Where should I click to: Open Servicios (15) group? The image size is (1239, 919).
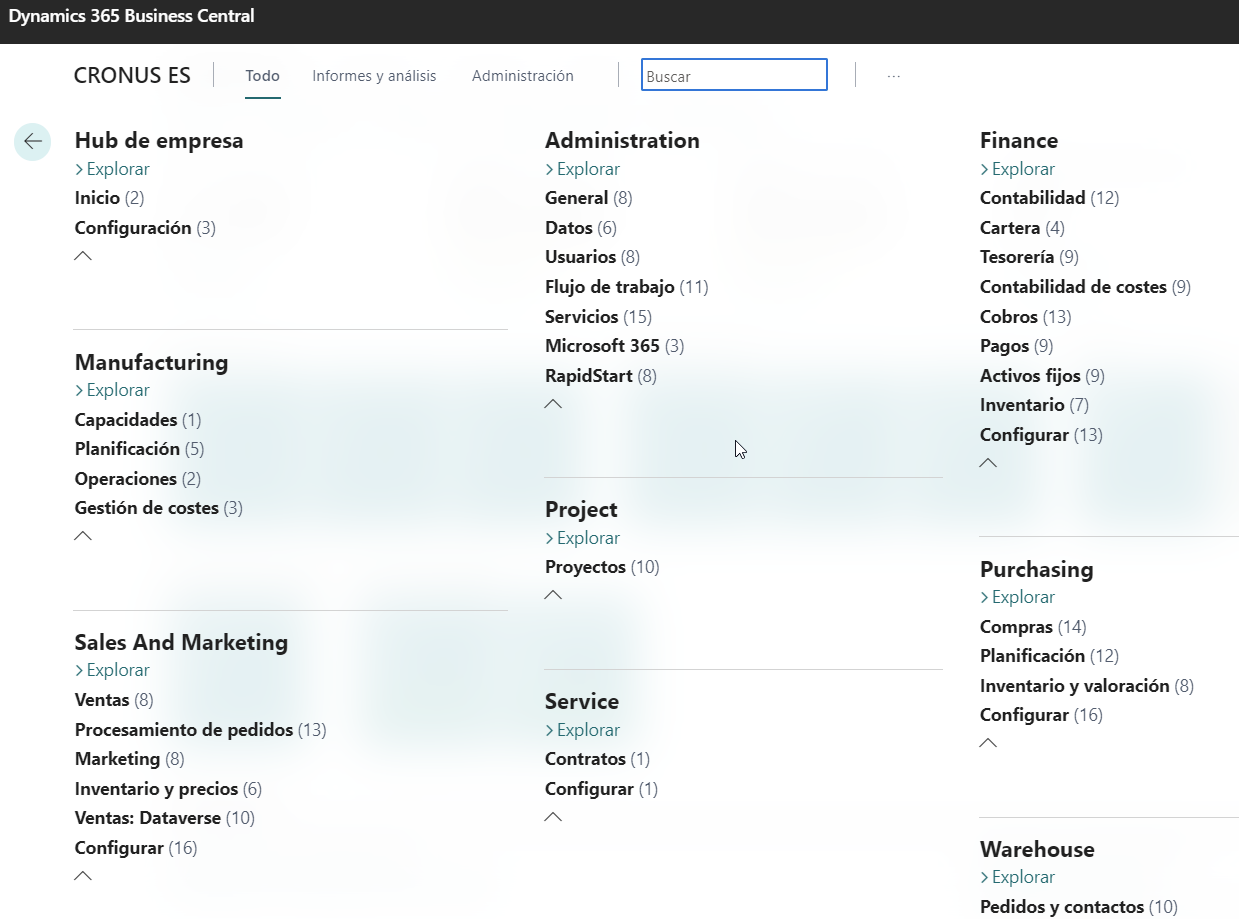click(598, 317)
